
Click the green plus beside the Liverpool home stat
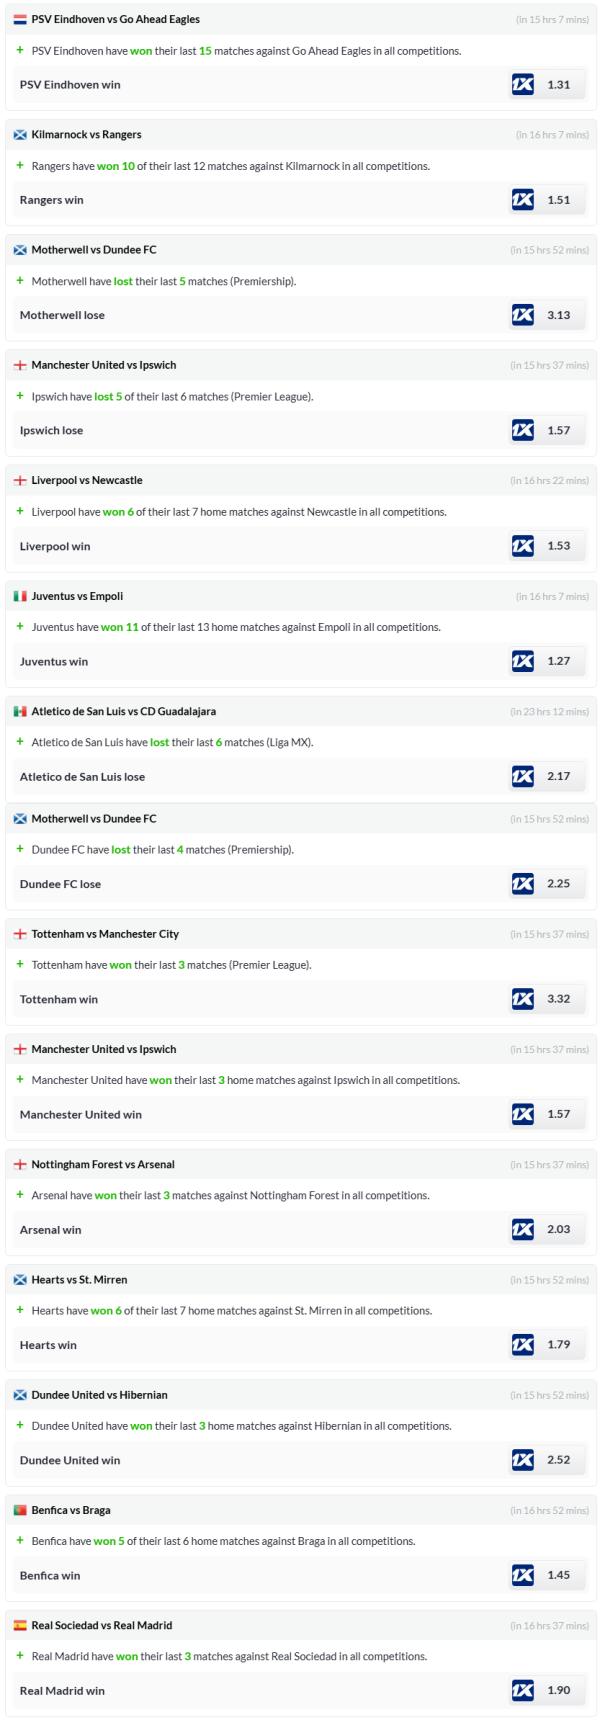(x=20, y=511)
